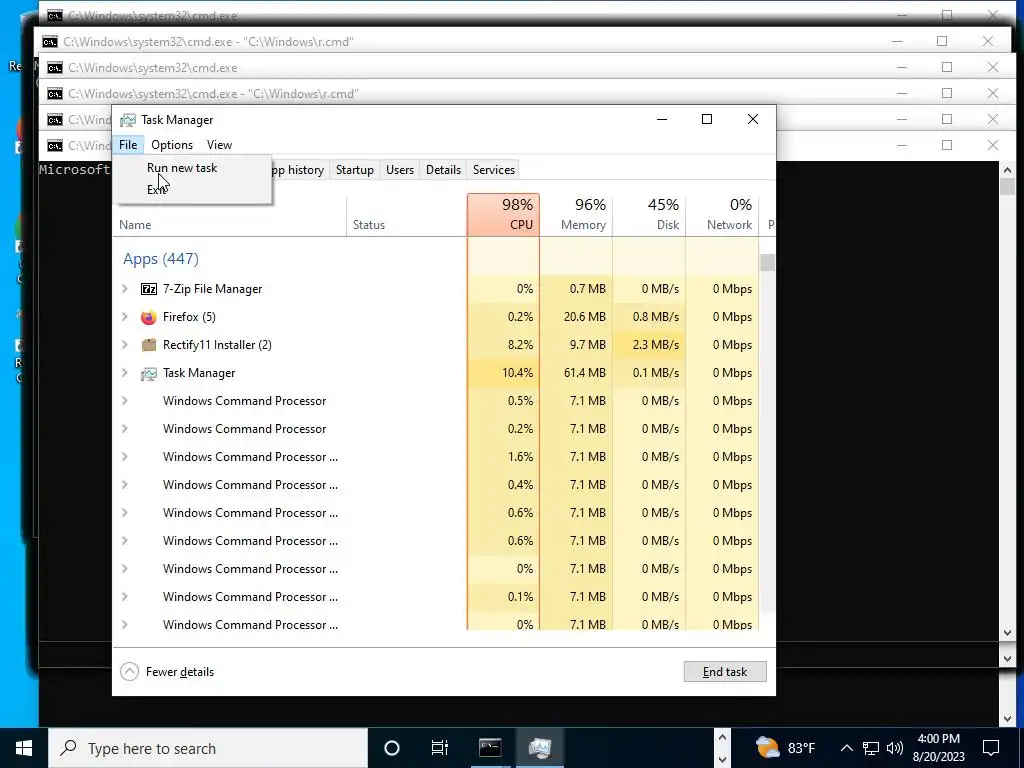Open Task View on the taskbar

coord(440,748)
